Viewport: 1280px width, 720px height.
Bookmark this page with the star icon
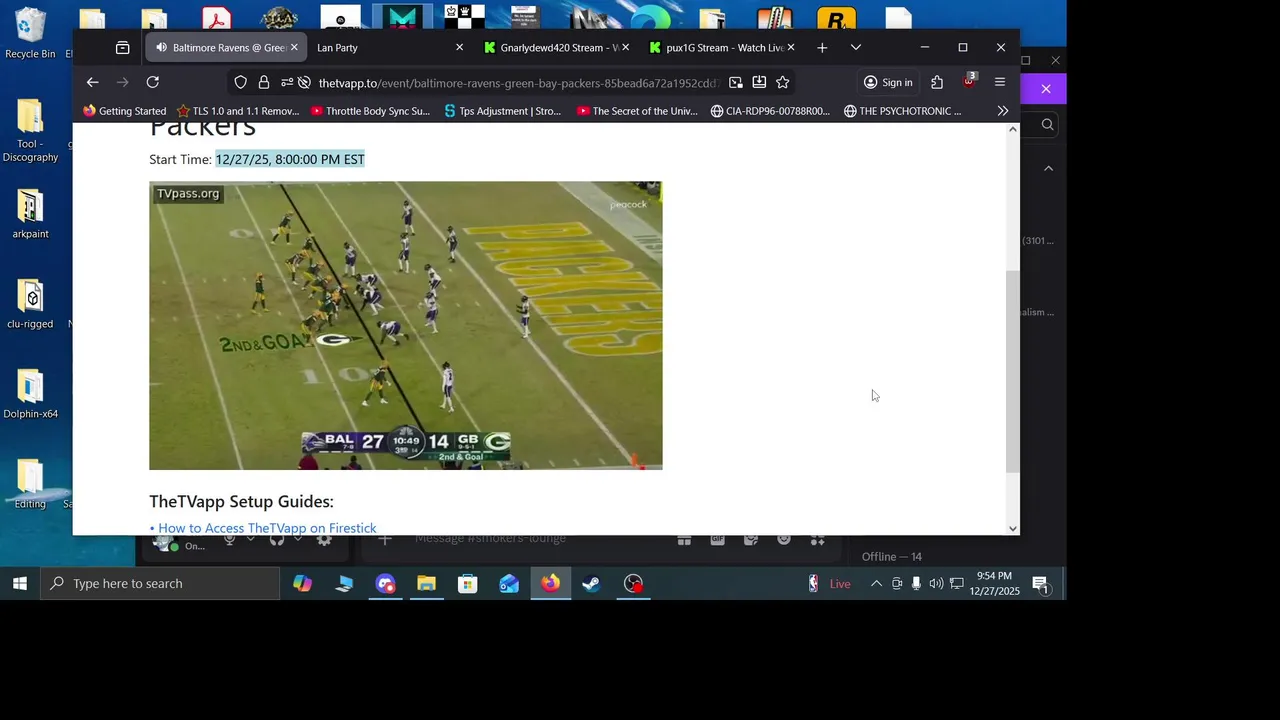(782, 83)
